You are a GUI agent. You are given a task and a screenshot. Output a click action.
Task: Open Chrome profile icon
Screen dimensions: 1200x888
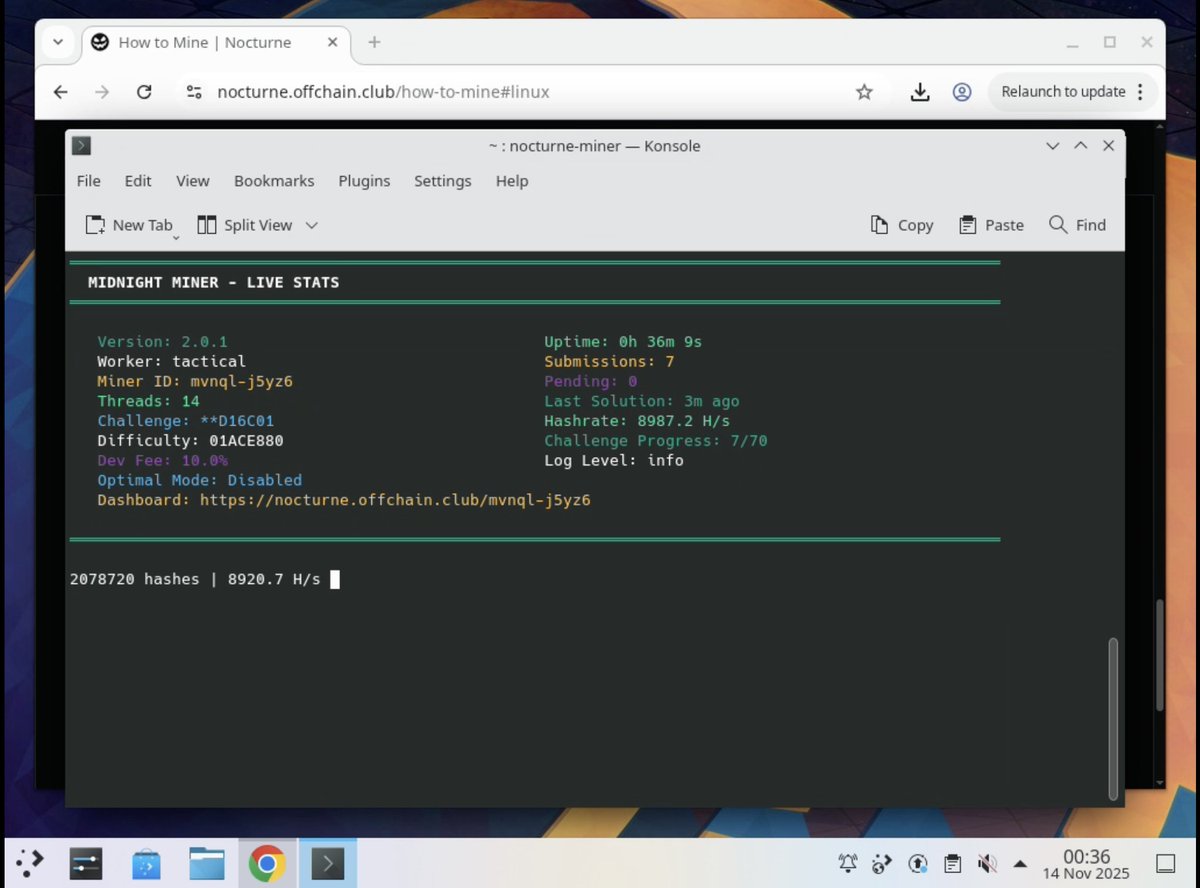pos(962,92)
